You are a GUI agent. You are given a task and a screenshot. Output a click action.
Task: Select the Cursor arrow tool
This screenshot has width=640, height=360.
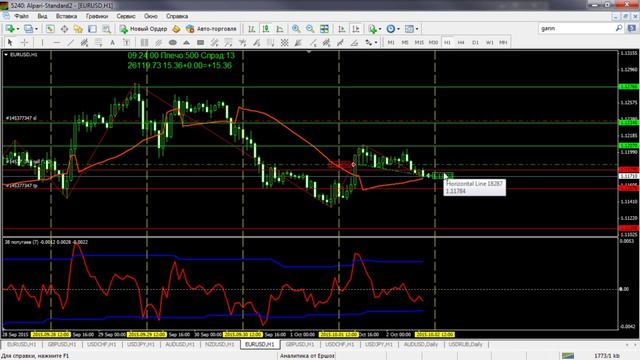coord(10,42)
